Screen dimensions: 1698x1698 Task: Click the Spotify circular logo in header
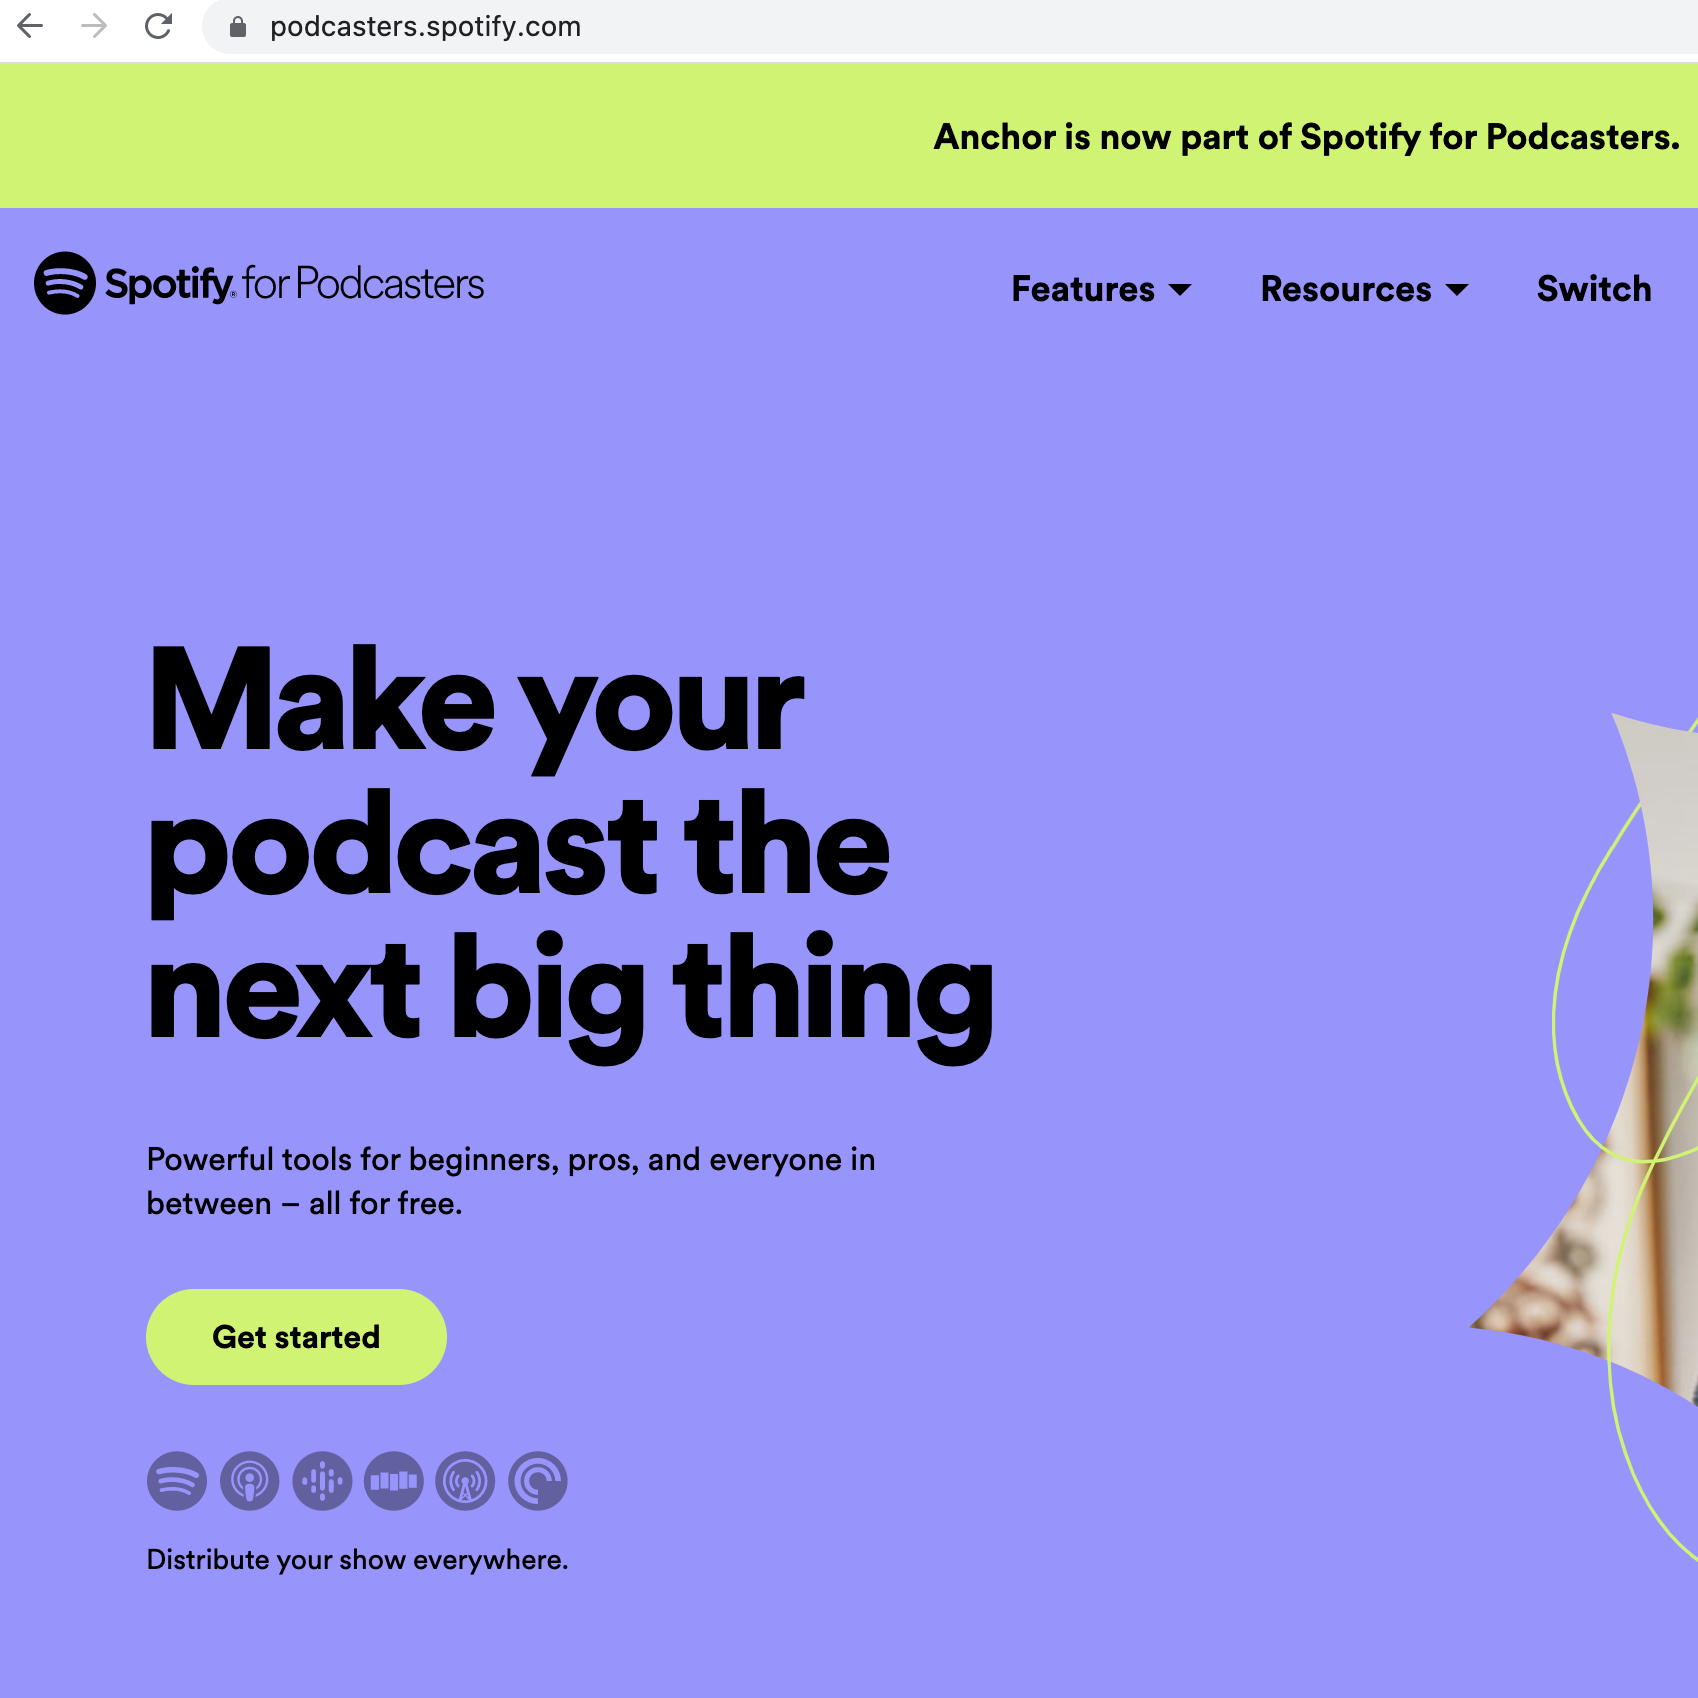click(65, 283)
